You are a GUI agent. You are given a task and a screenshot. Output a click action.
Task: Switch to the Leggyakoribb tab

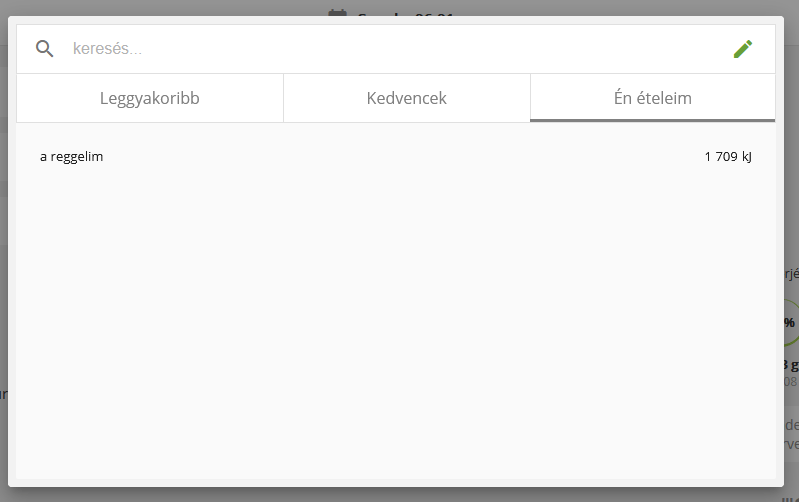point(150,98)
